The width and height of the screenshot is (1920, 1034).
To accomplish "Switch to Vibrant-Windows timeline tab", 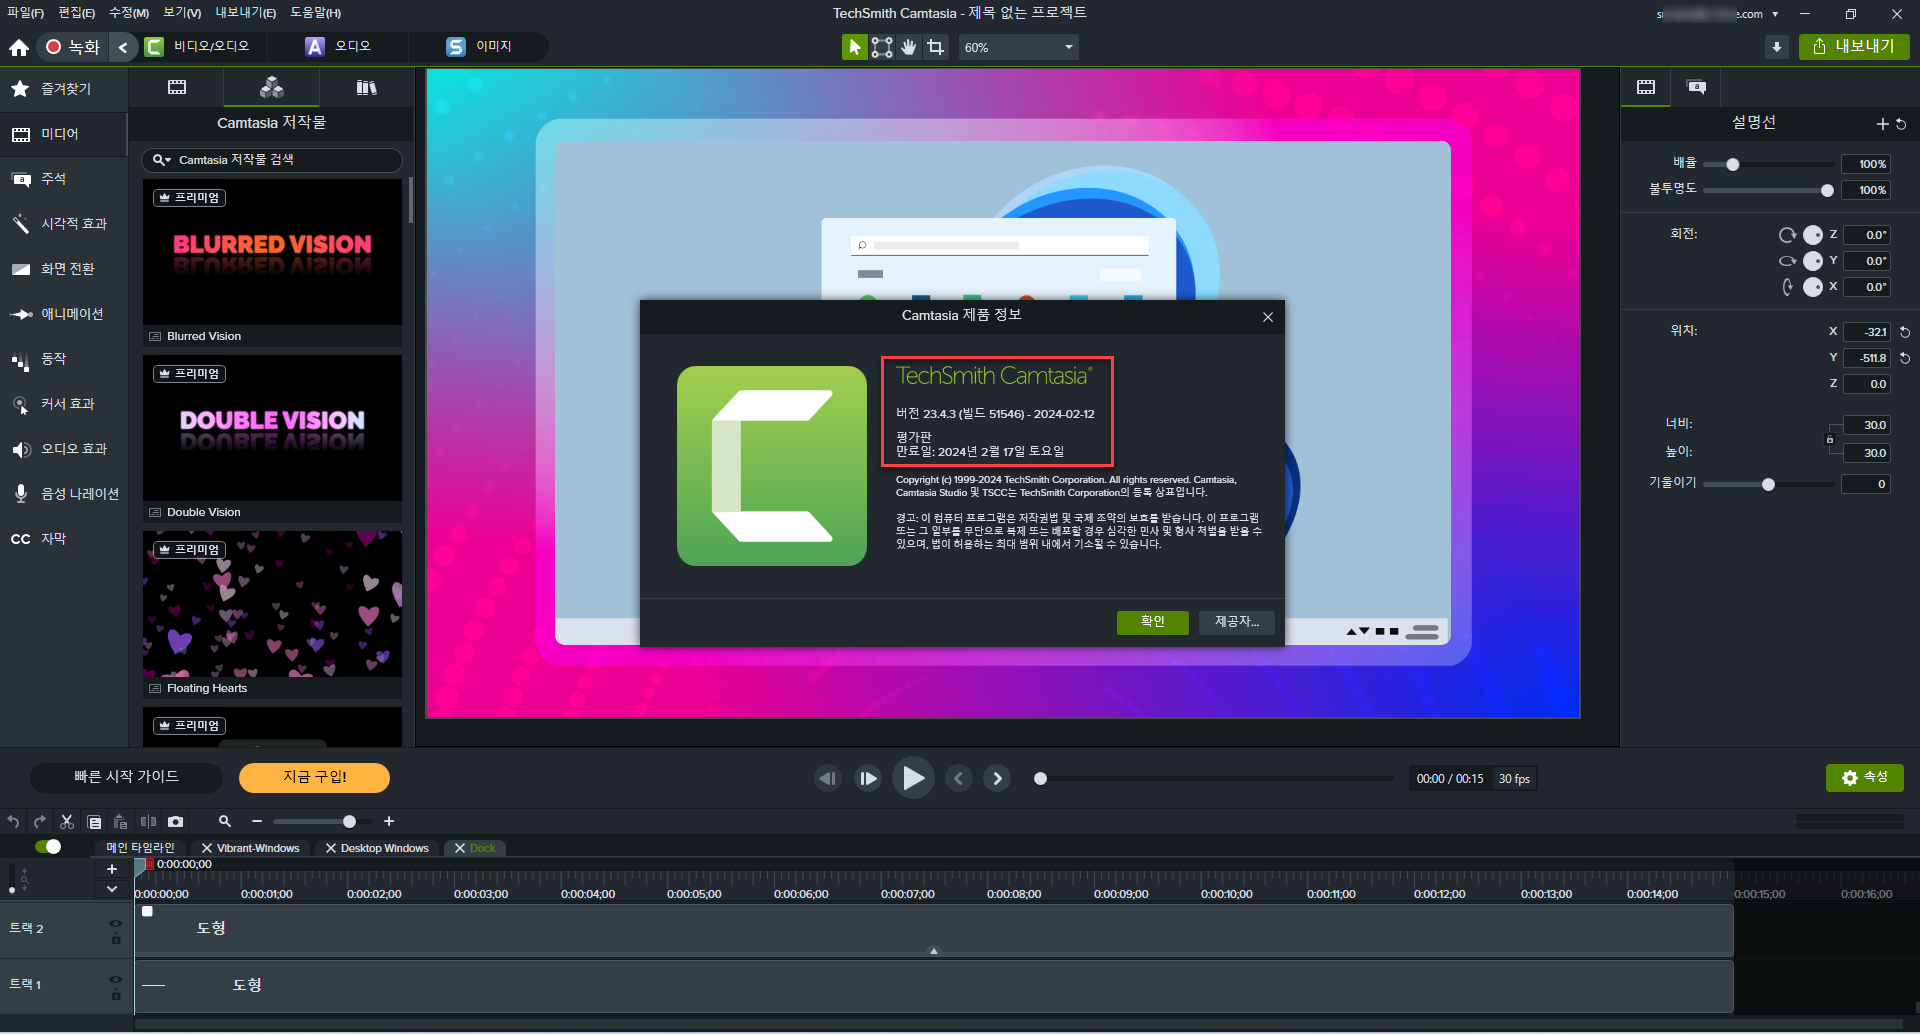I will 258,848.
